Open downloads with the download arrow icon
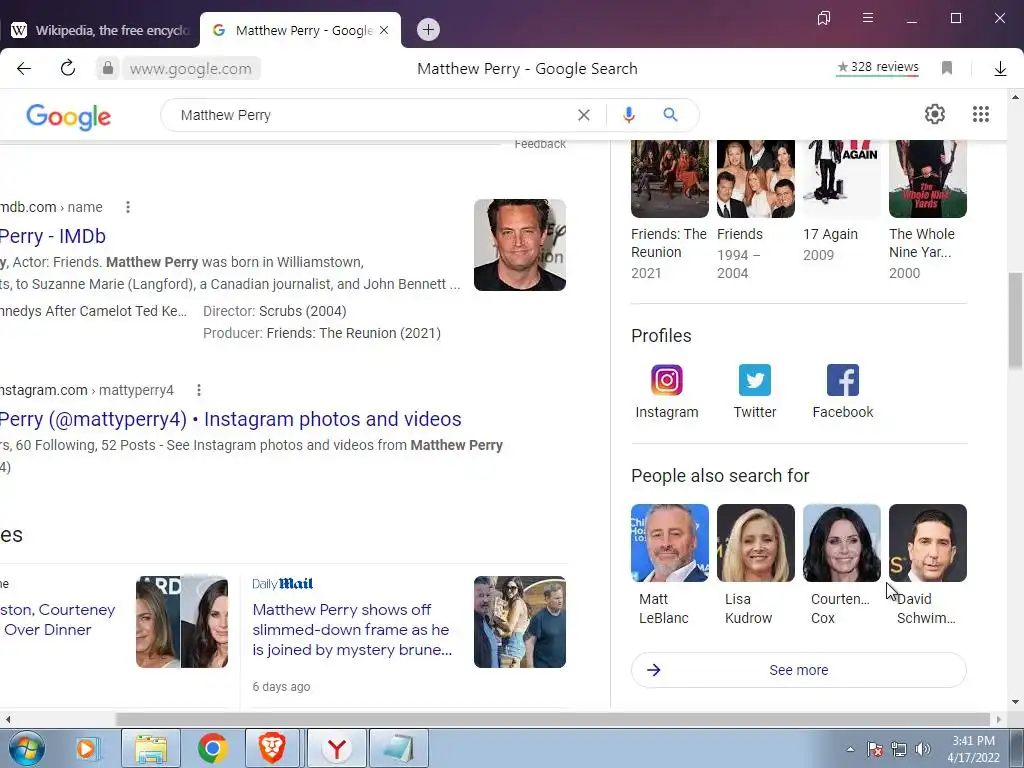Viewport: 1024px width, 768px height. point(1000,69)
